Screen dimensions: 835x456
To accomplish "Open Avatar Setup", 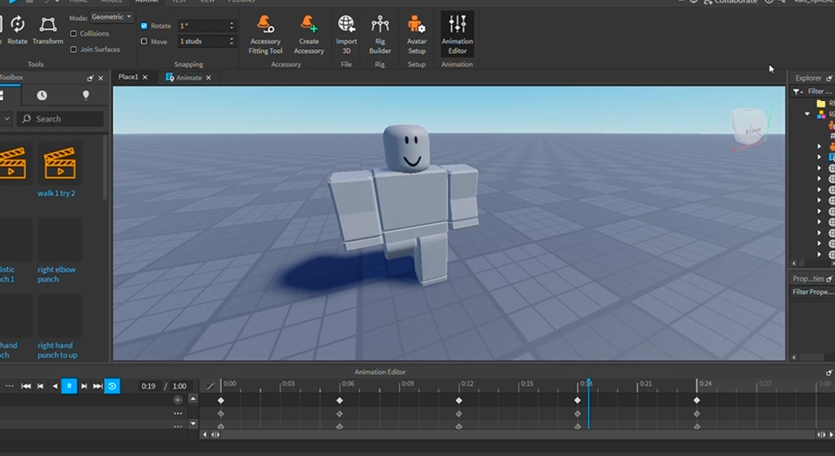I will [x=416, y=35].
